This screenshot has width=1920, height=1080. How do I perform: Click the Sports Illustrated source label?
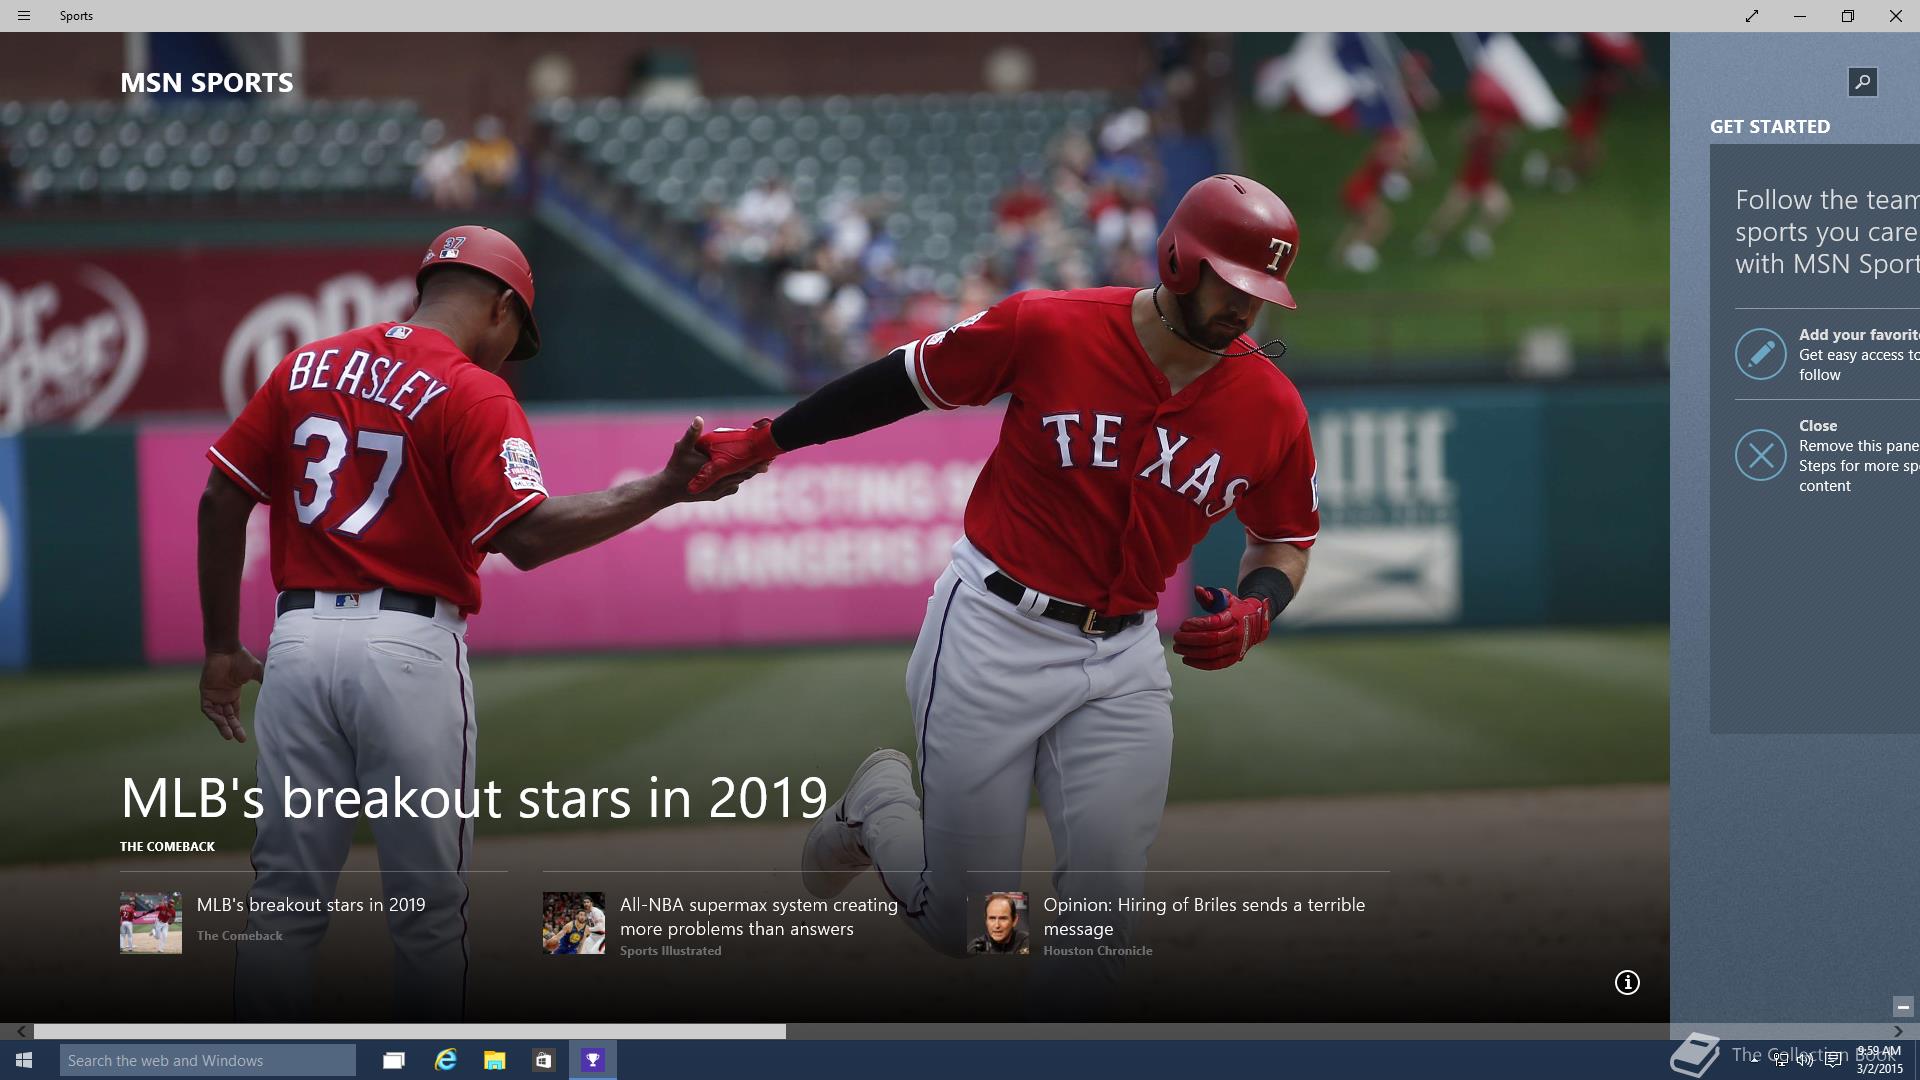point(670,951)
